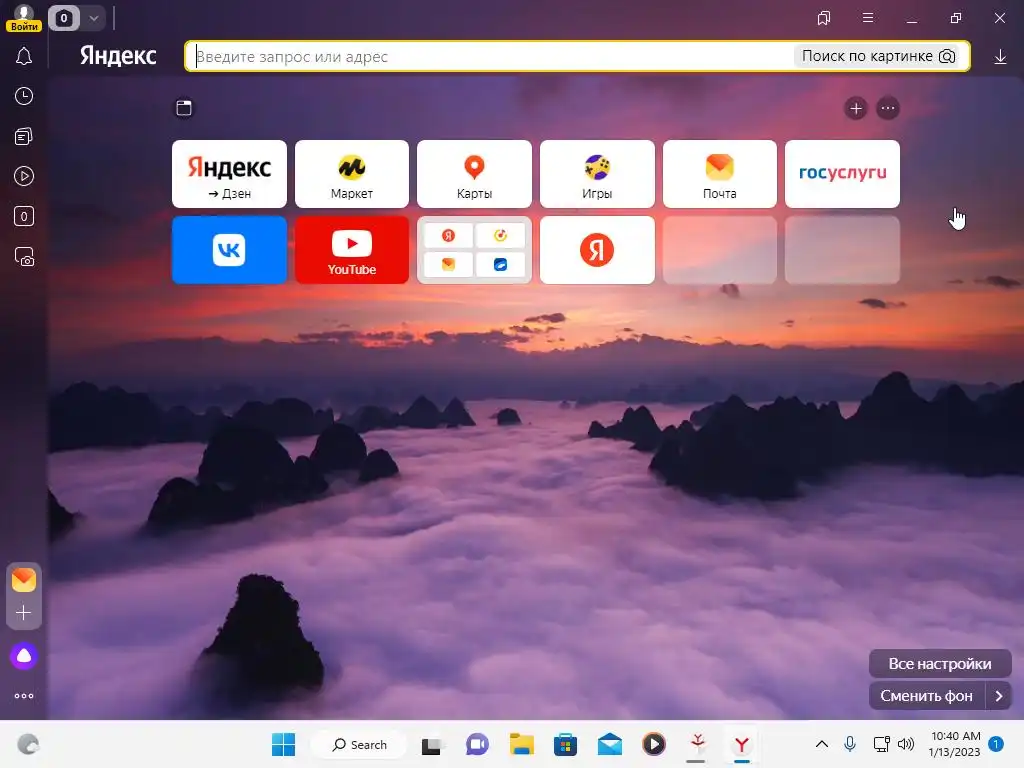Open the Windows Start menu
1024x768 pixels.
[283, 744]
